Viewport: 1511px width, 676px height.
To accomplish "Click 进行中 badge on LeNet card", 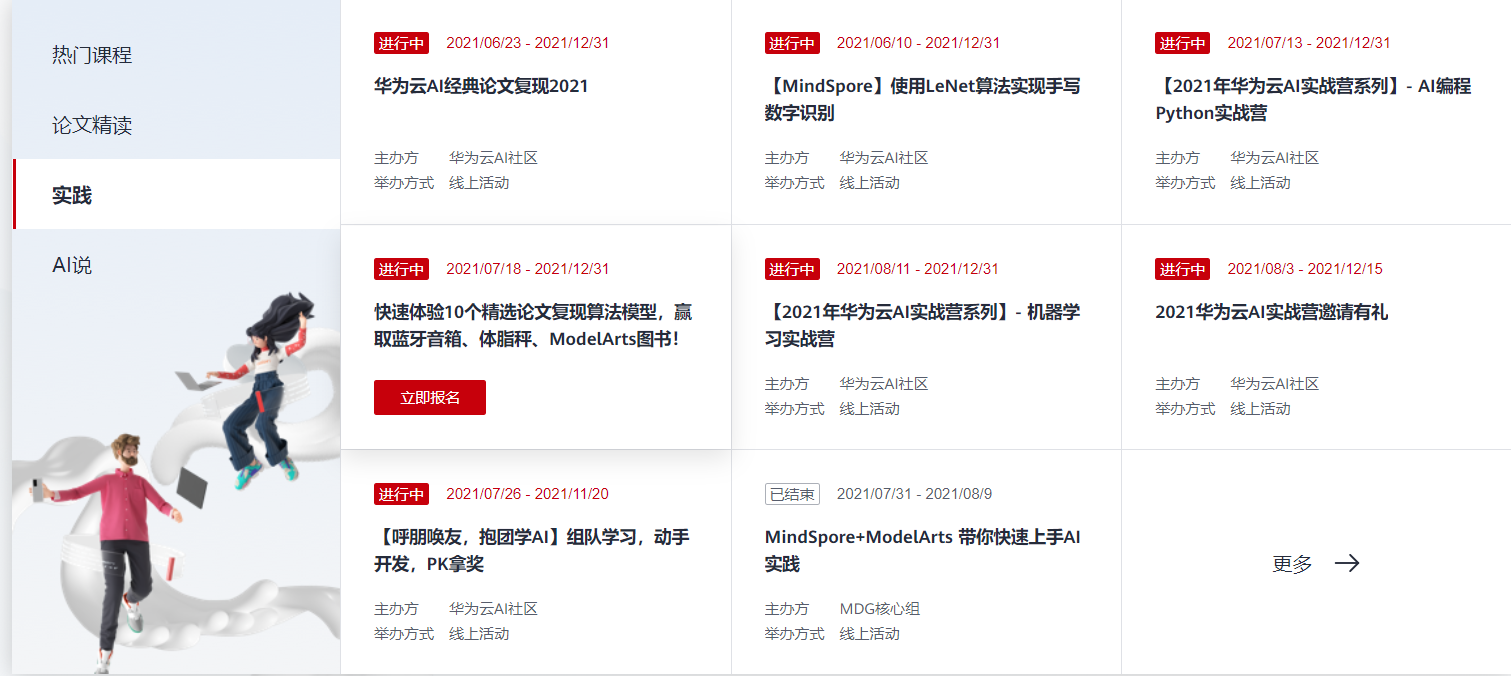I will [x=792, y=43].
